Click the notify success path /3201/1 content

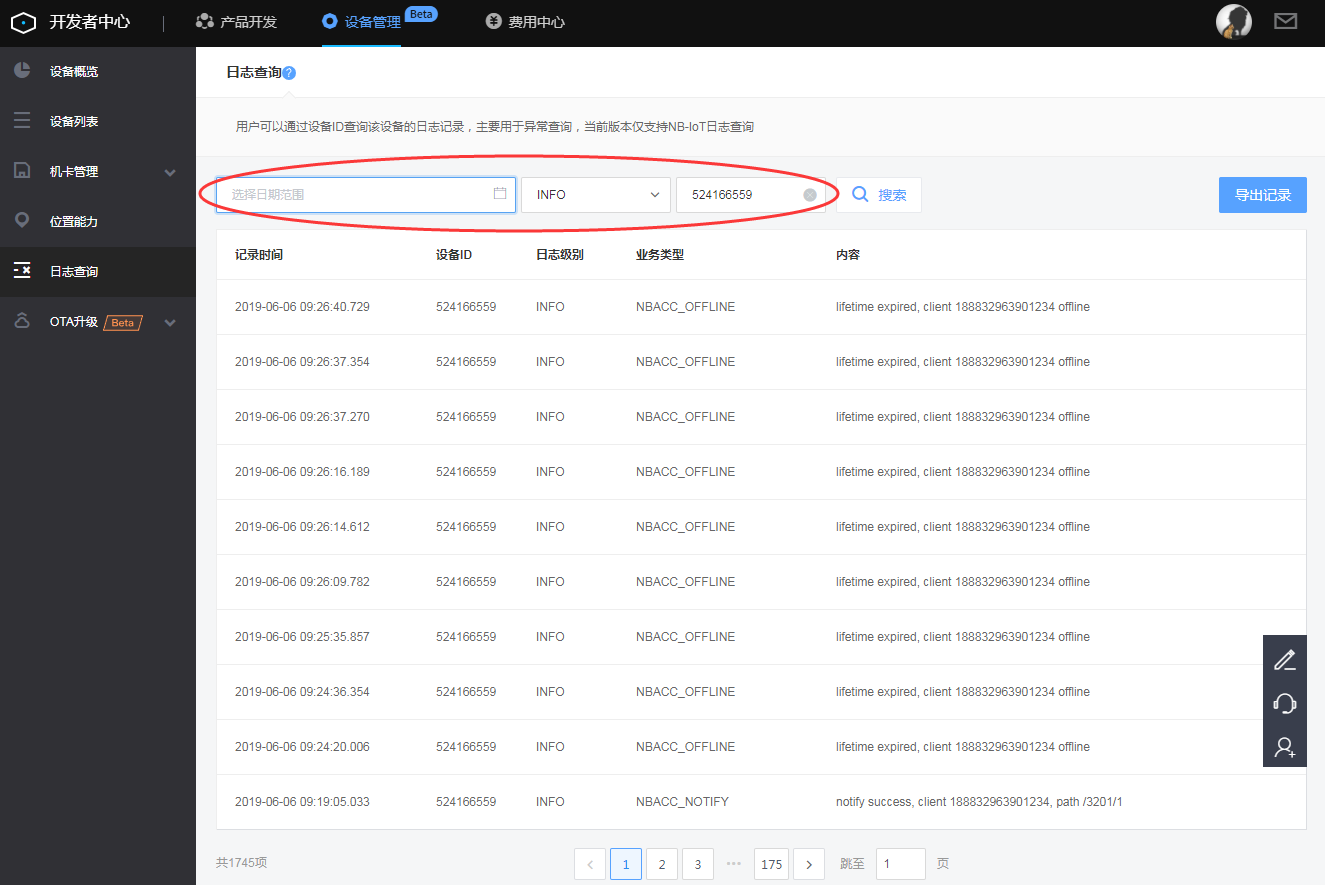979,802
